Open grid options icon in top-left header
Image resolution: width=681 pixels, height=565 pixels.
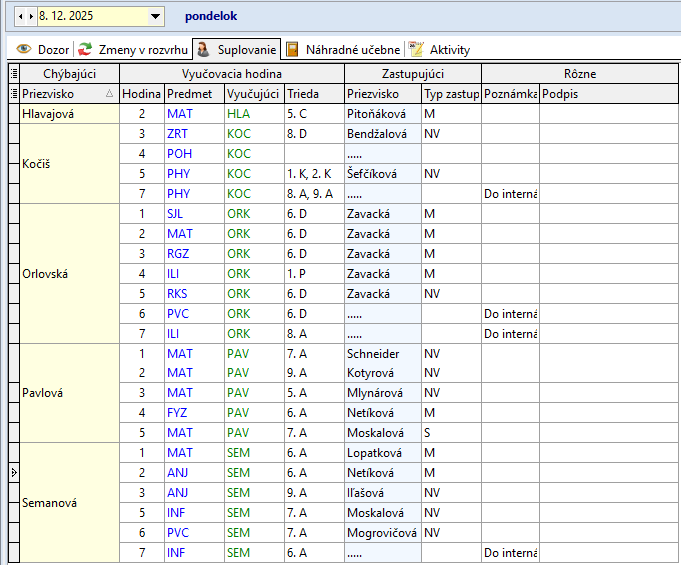(13, 73)
